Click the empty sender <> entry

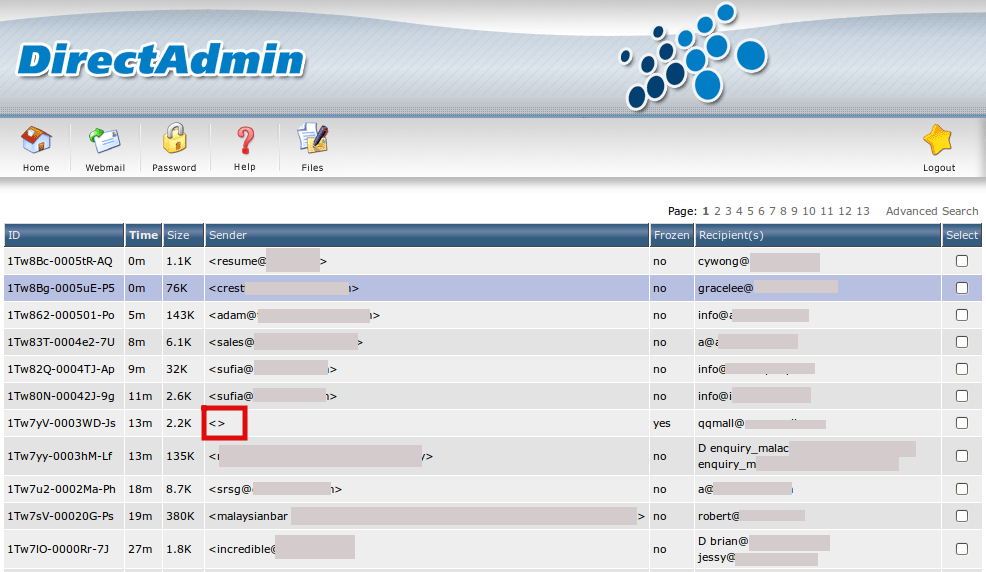217,423
